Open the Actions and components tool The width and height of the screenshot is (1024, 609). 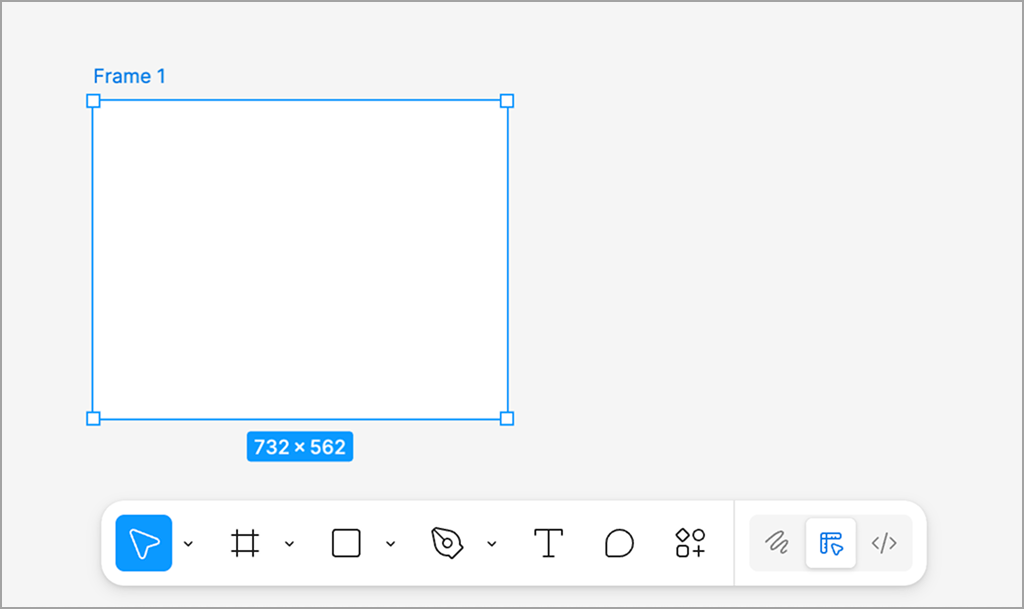tap(690, 543)
